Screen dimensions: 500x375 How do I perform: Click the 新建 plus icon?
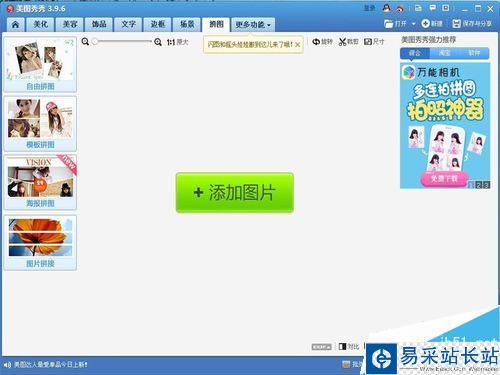point(425,23)
